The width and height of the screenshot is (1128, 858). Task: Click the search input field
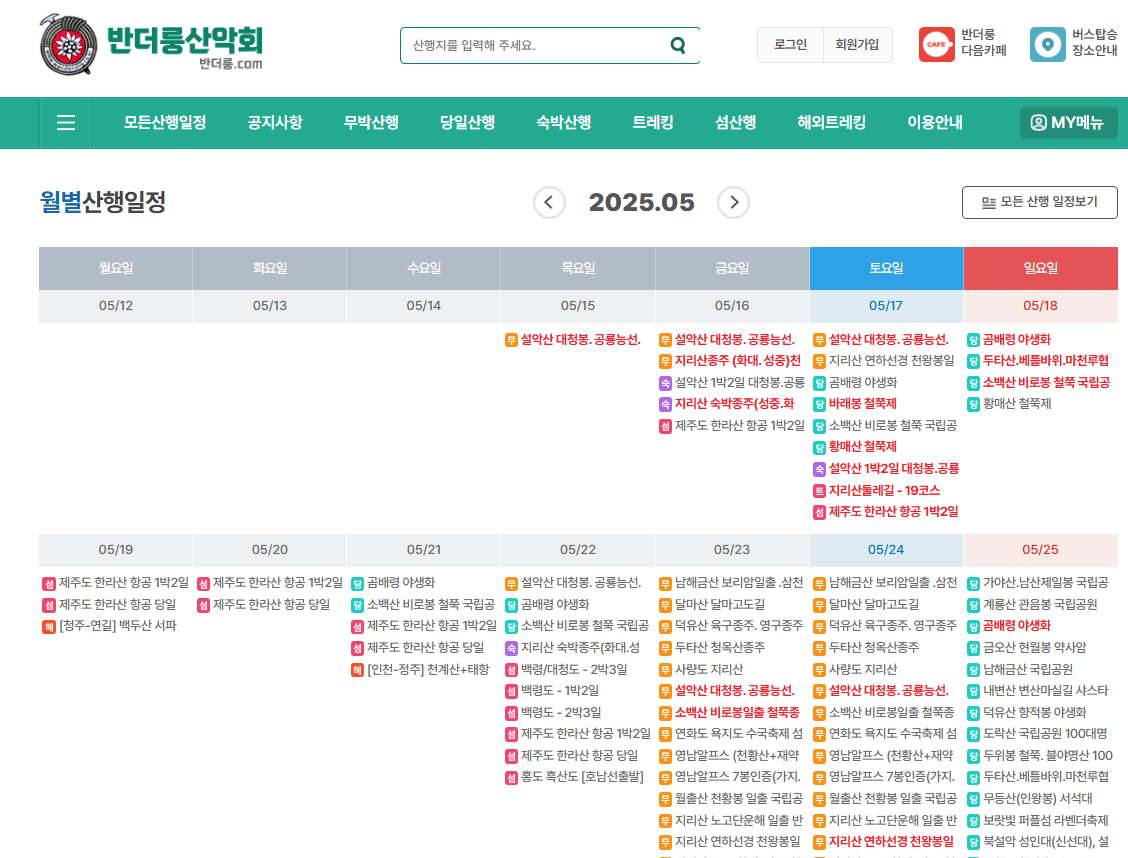coord(530,45)
